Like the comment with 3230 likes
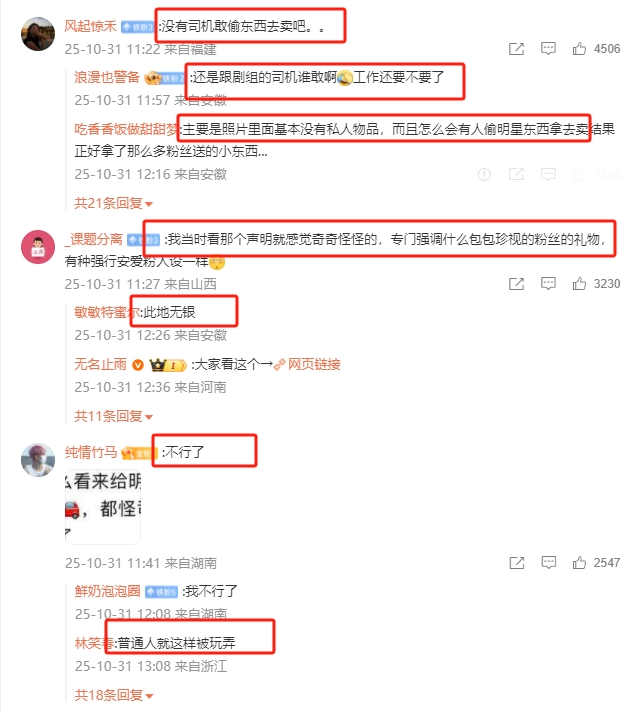The height and width of the screenshot is (714, 641). point(579,284)
